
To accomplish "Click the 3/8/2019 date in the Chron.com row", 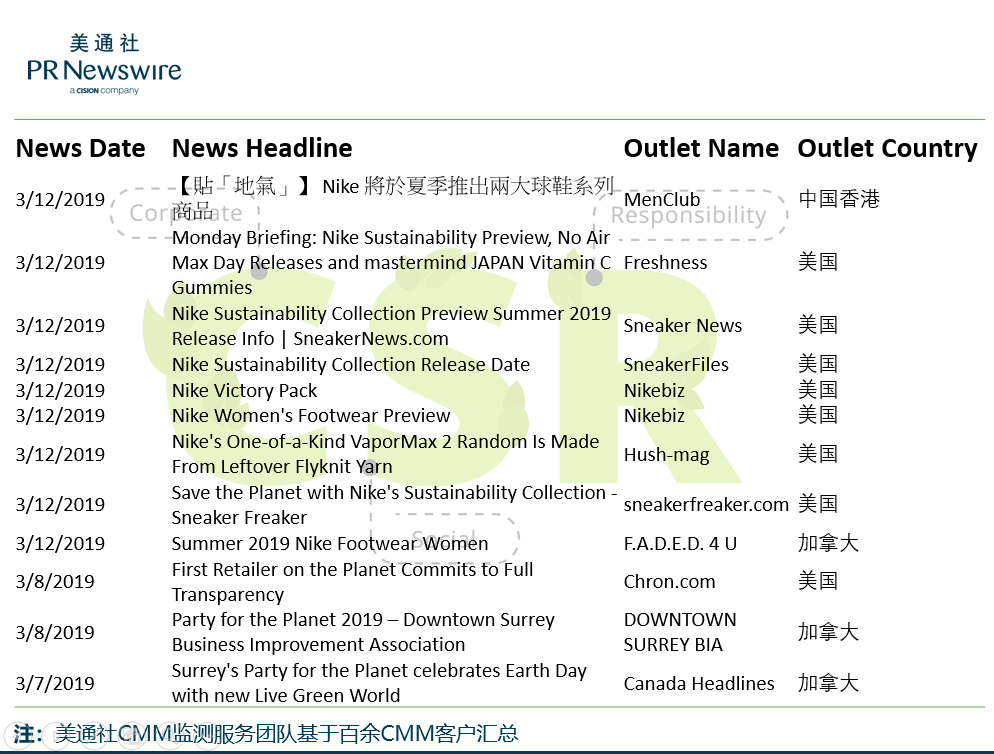I will pyautogui.click(x=55, y=582).
